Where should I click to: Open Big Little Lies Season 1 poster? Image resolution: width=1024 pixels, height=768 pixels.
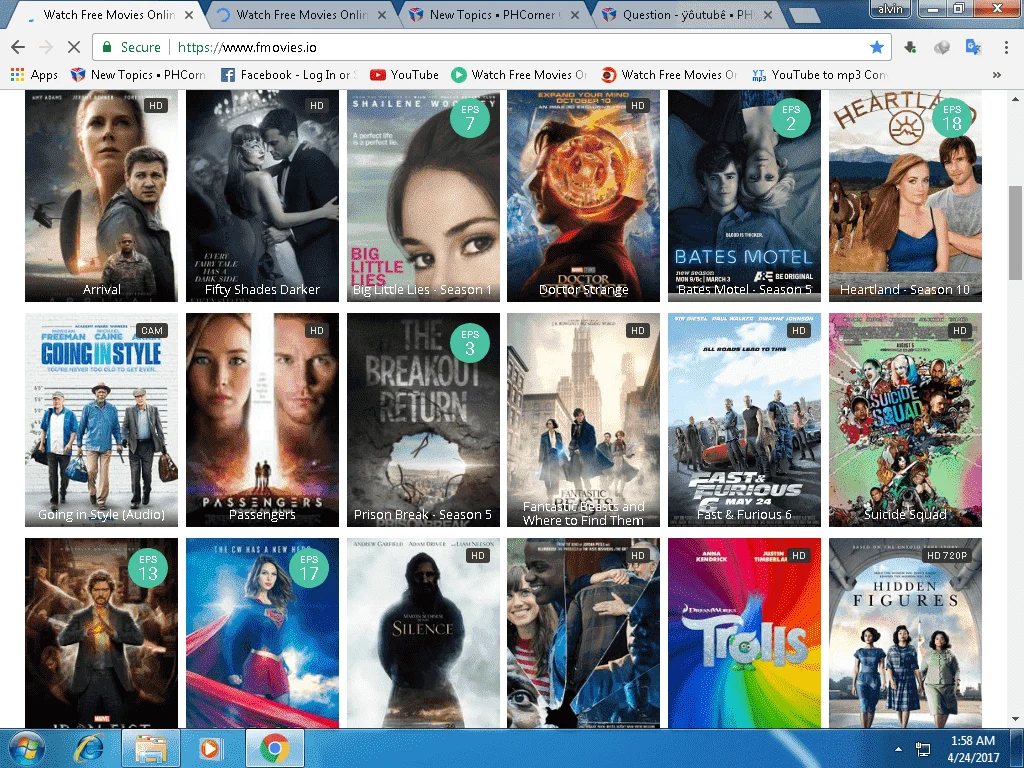point(423,196)
